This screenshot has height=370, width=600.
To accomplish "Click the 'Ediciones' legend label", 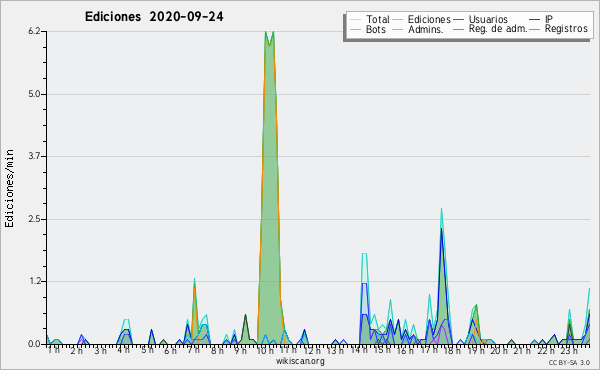I will [x=429, y=19].
